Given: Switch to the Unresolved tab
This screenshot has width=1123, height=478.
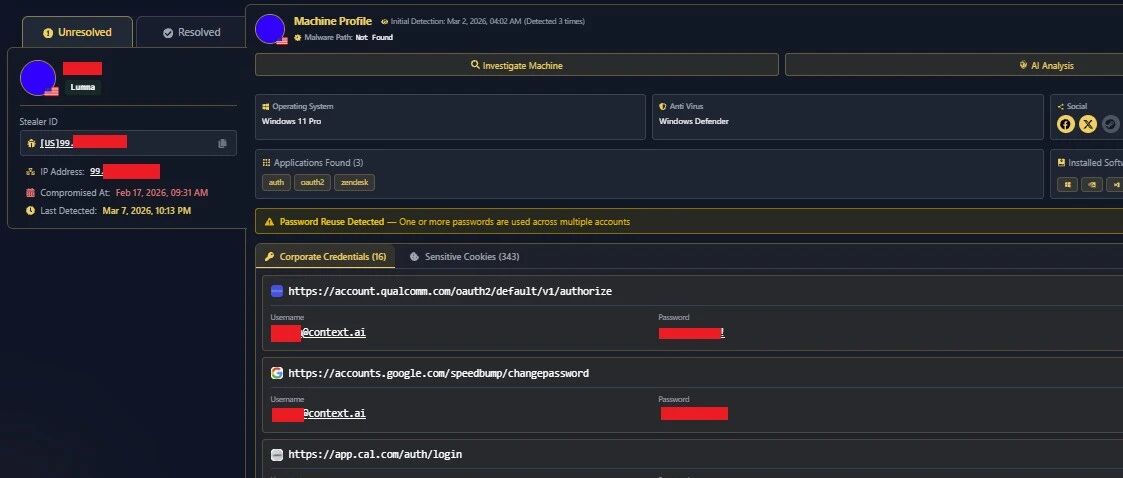Looking at the screenshot, I should click(x=77, y=32).
